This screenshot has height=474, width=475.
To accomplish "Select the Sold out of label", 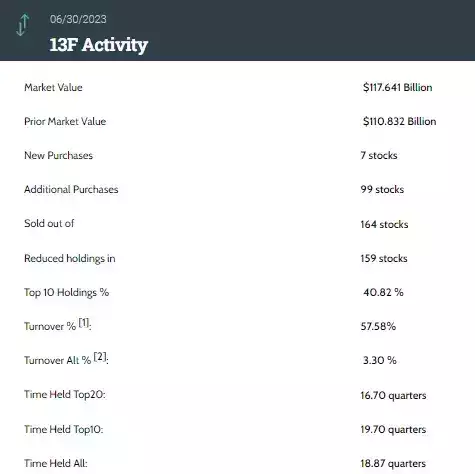I will pyautogui.click(x=49, y=223).
